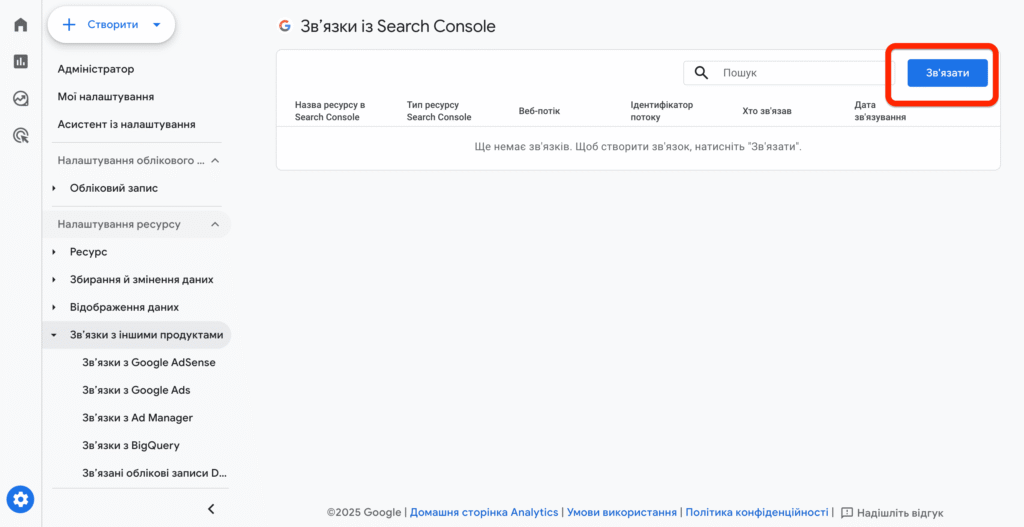Collapse the Налаштування ресурсу section chevron
The height and width of the screenshot is (527, 1024).
point(215,225)
